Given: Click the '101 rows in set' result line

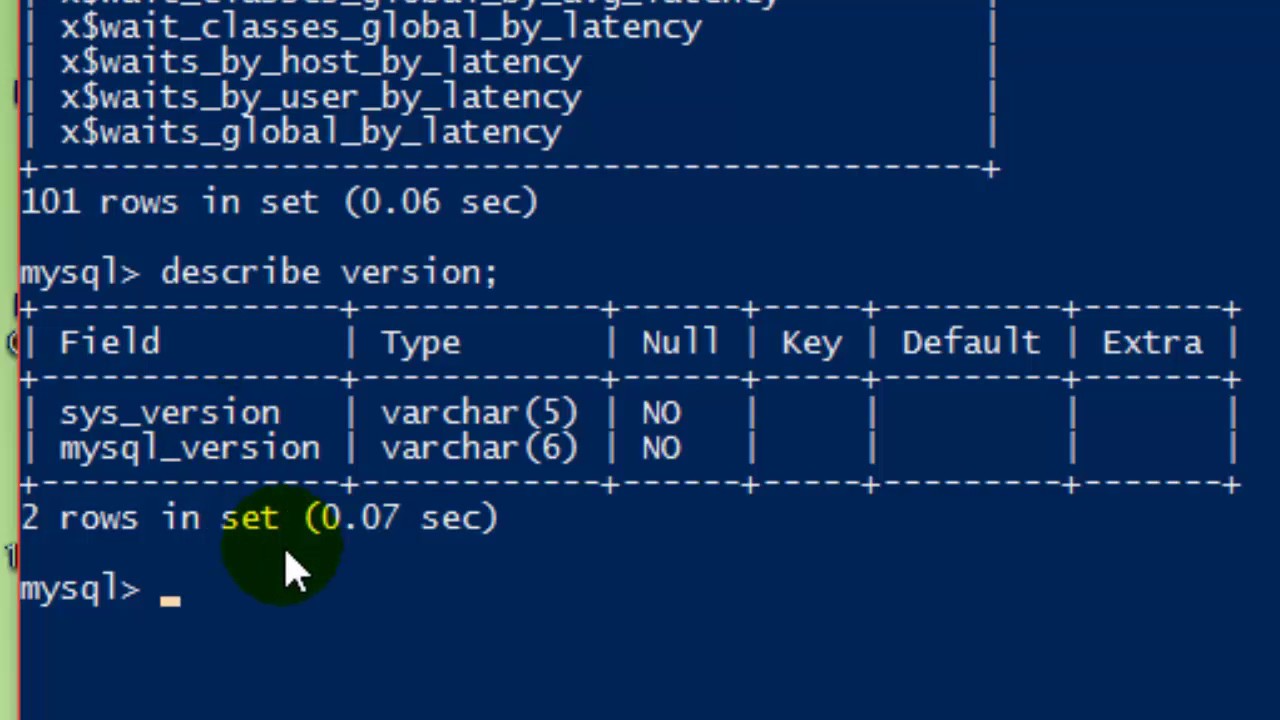Looking at the screenshot, I should point(280,203).
